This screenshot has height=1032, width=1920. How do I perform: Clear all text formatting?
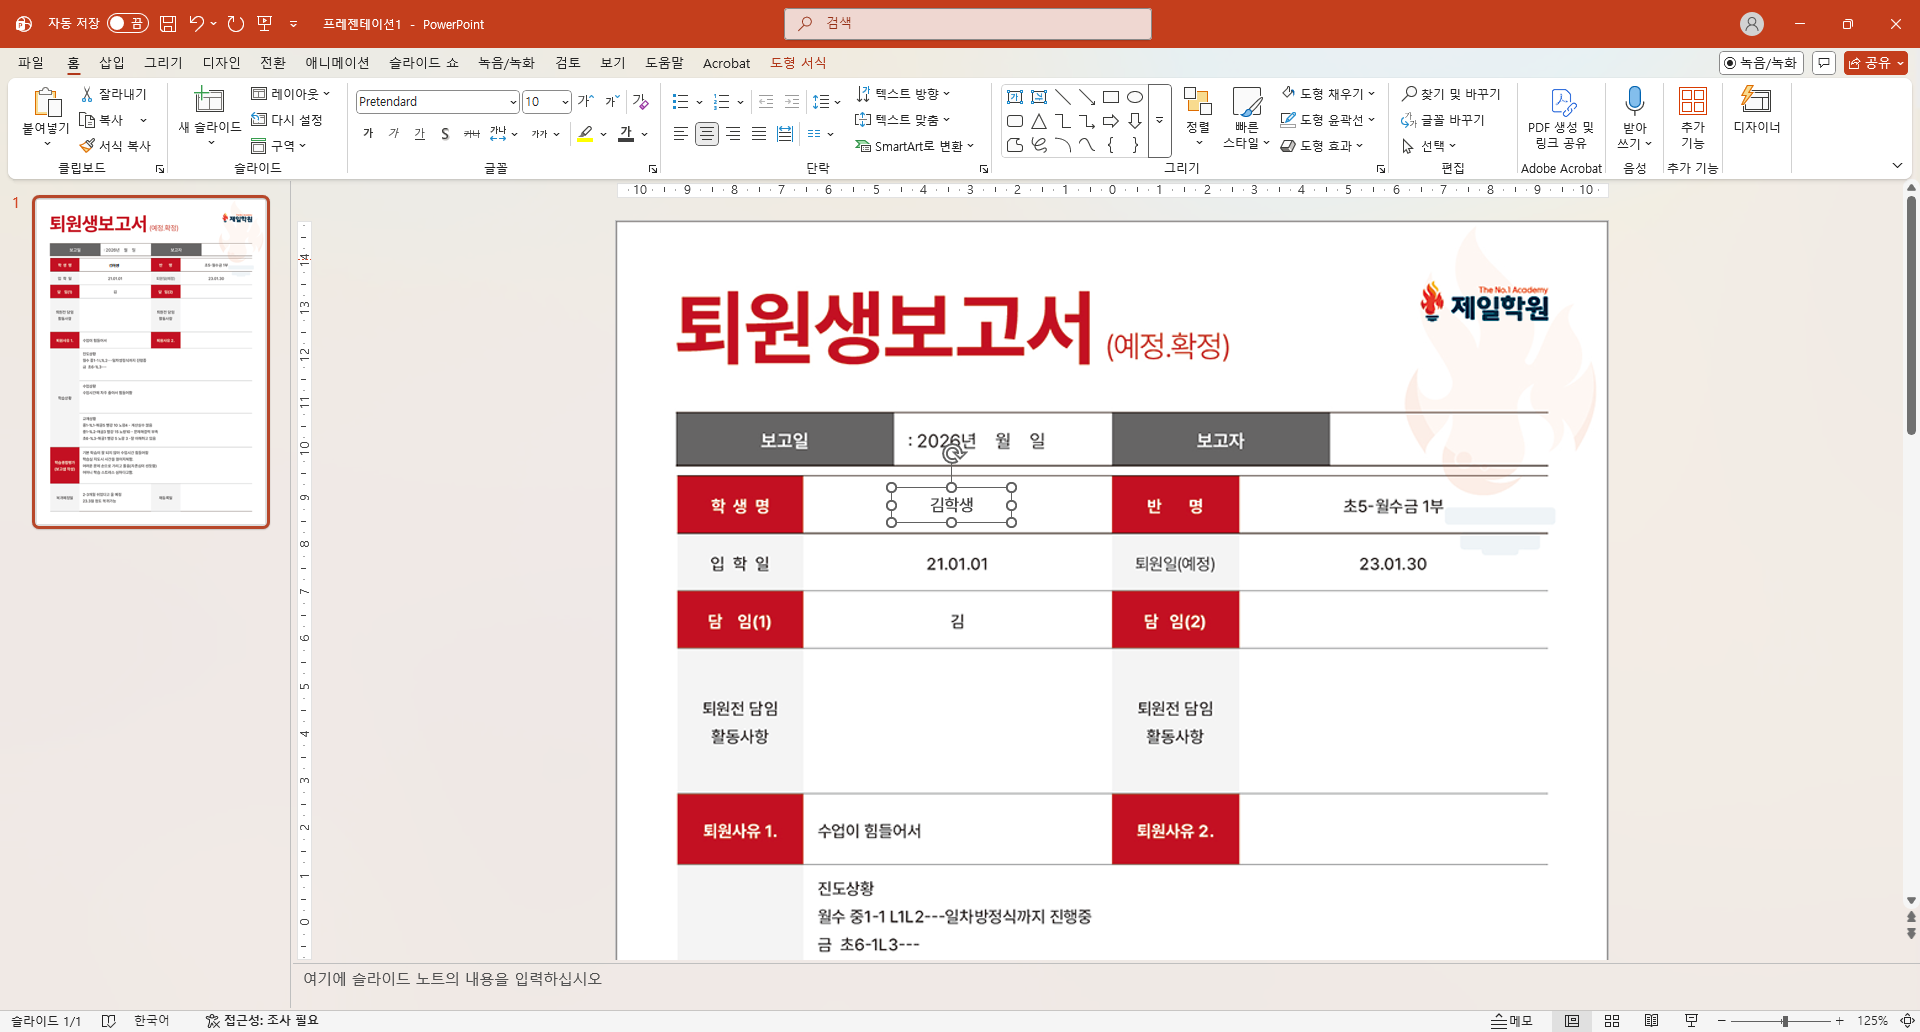pyautogui.click(x=641, y=101)
